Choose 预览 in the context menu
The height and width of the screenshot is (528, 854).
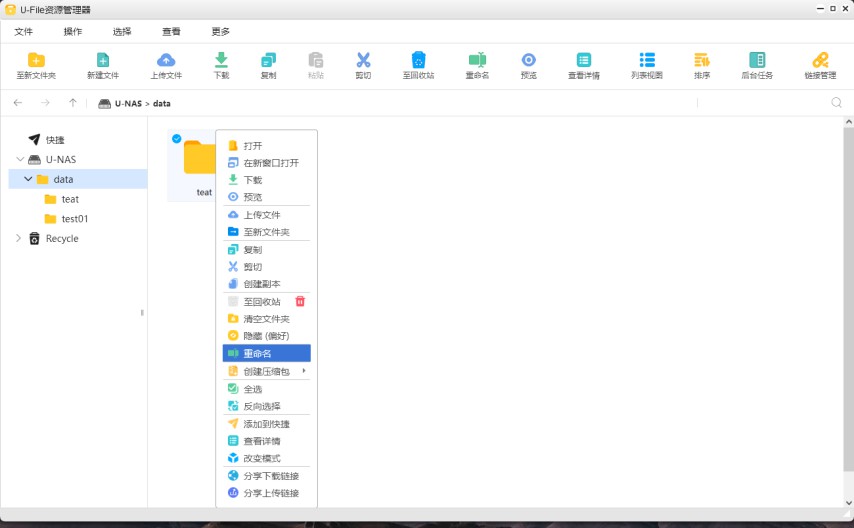[266, 197]
